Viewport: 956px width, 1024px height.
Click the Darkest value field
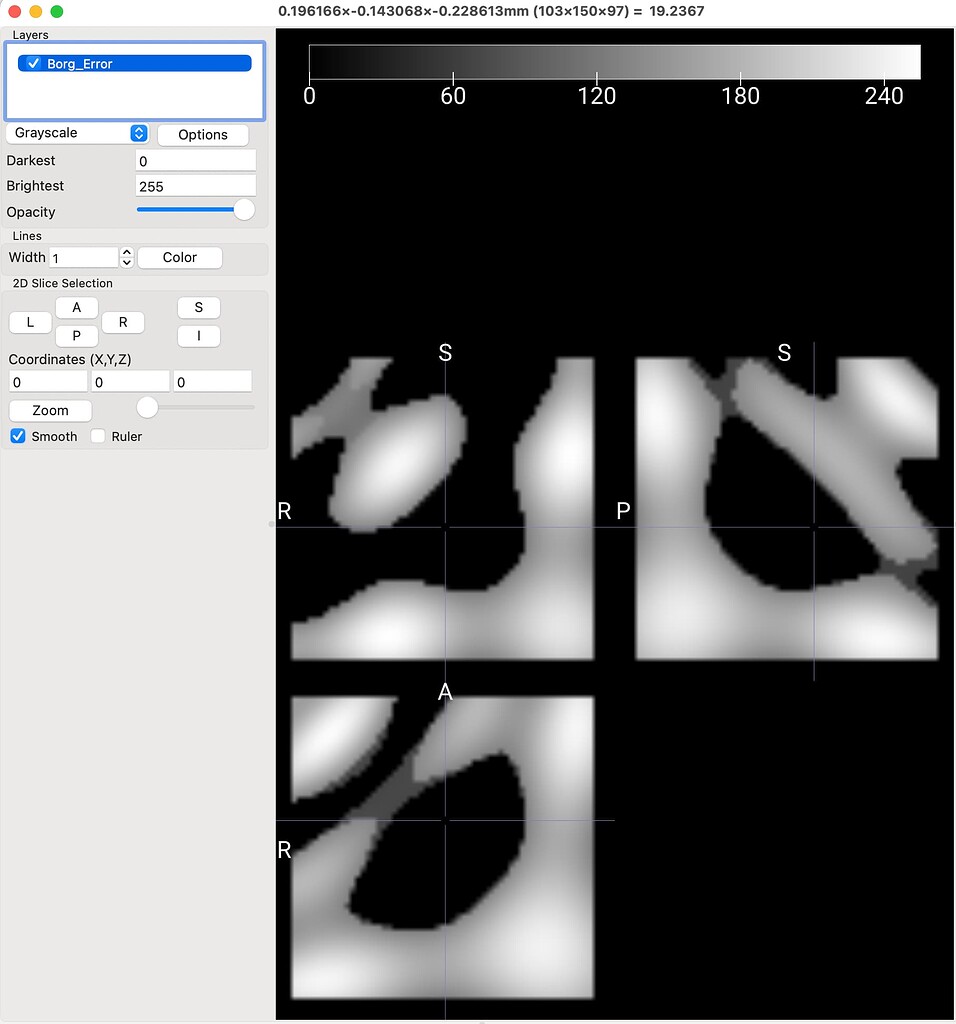pyautogui.click(x=195, y=160)
